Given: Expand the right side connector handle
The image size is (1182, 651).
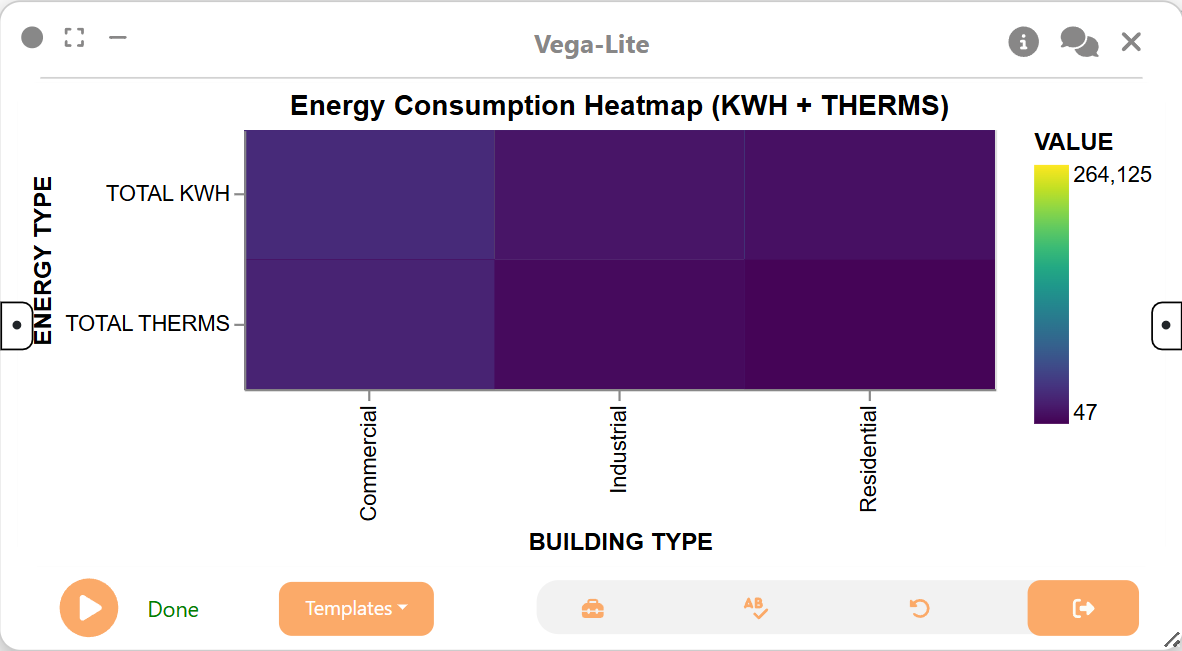Looking at the screenshot, I should 1167,326.
